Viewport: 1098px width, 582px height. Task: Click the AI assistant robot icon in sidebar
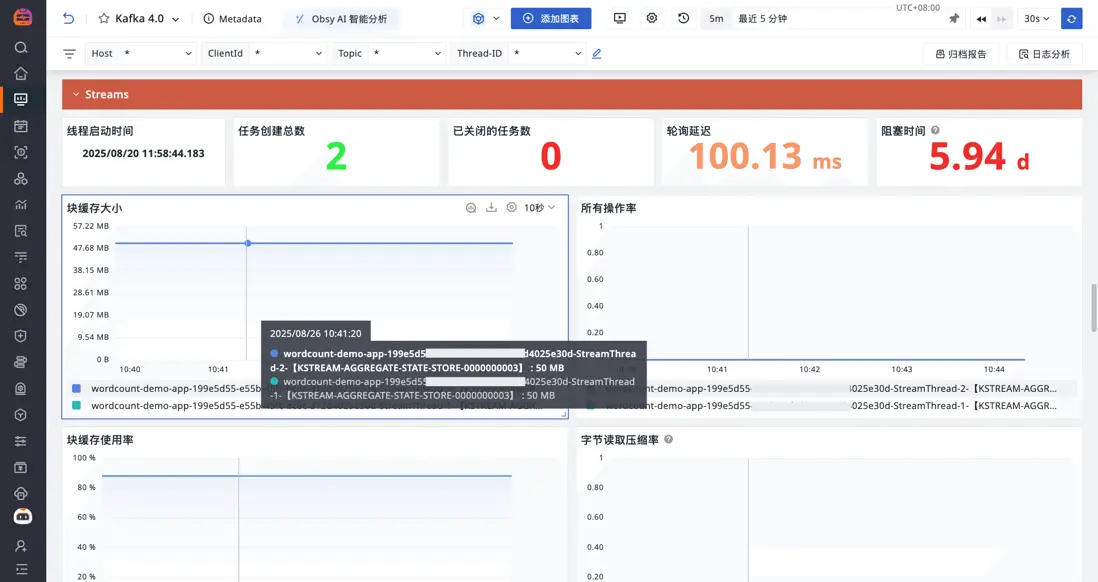tap(21, 515)
